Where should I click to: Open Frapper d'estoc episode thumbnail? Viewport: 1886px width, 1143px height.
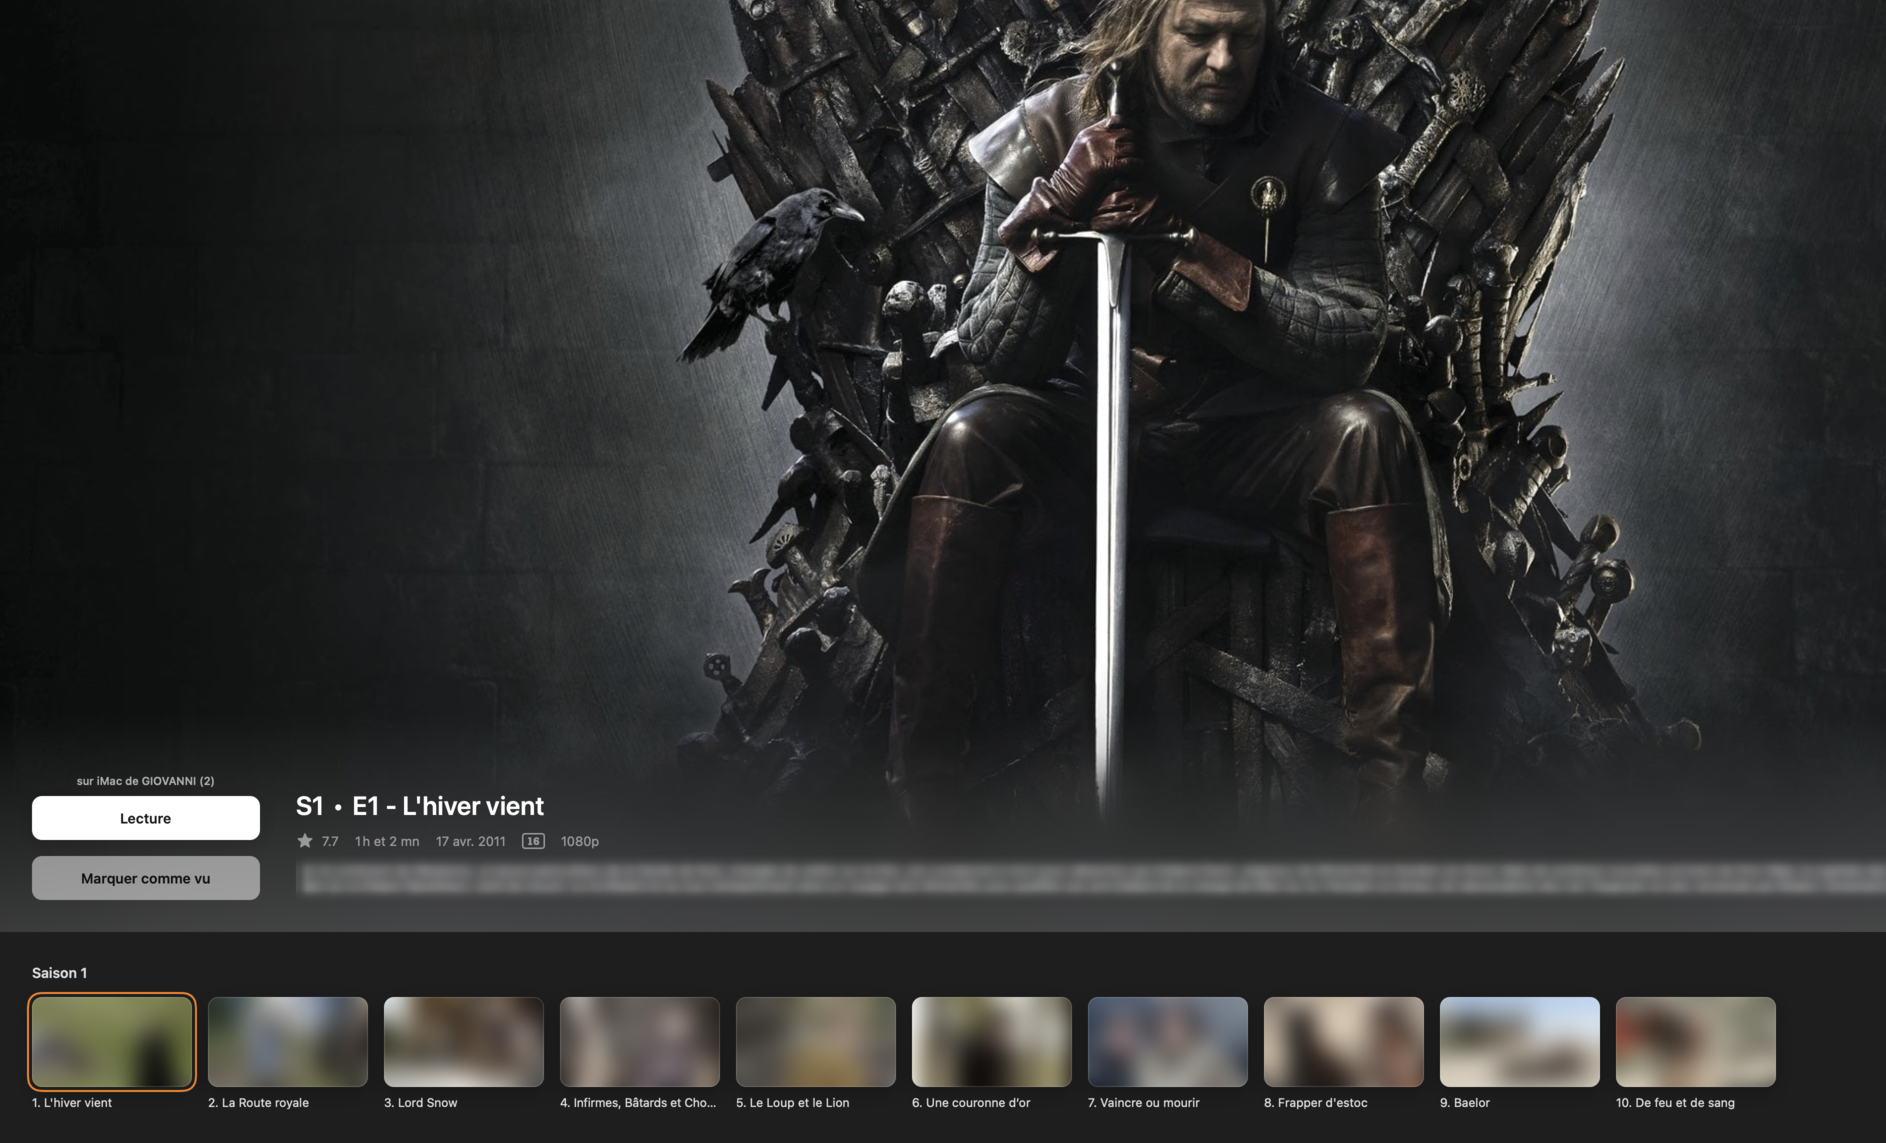click(x=1344, y=1042)
